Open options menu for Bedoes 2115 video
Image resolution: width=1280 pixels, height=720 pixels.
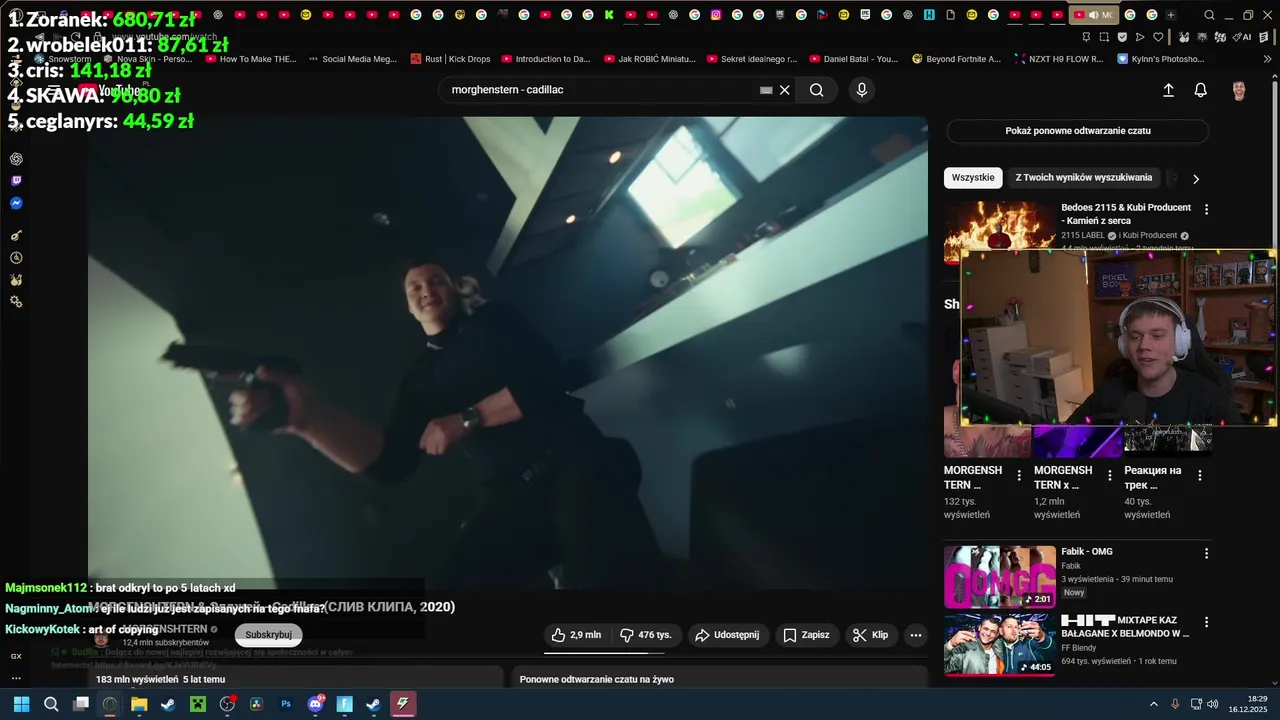tap(1206, 210)
